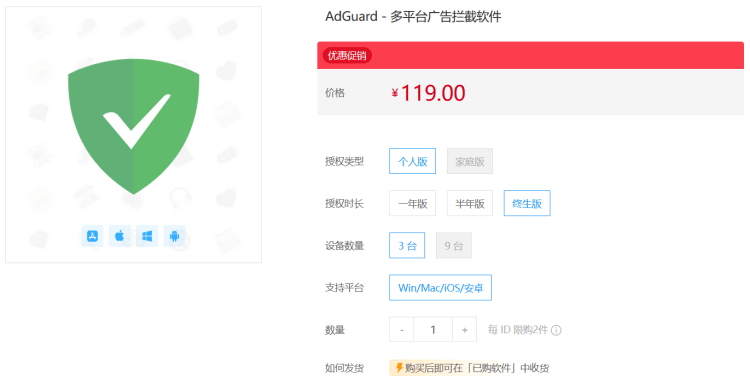Select the 3 台 device count
Image resolution: width=750 pixels, height=383 pixels.
[407, 245]
